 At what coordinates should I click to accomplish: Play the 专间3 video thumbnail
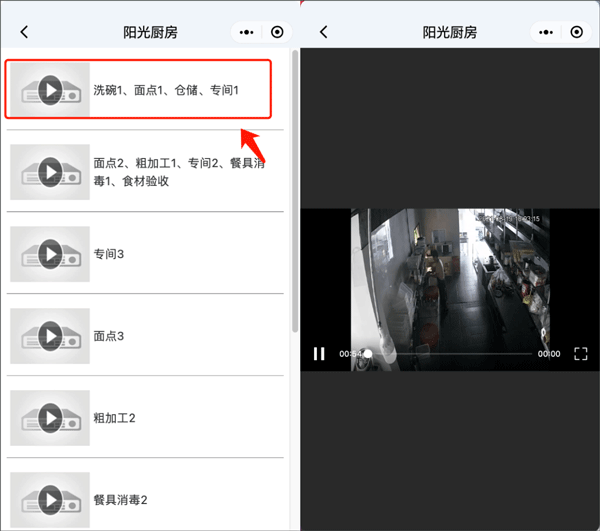(50, 254)
